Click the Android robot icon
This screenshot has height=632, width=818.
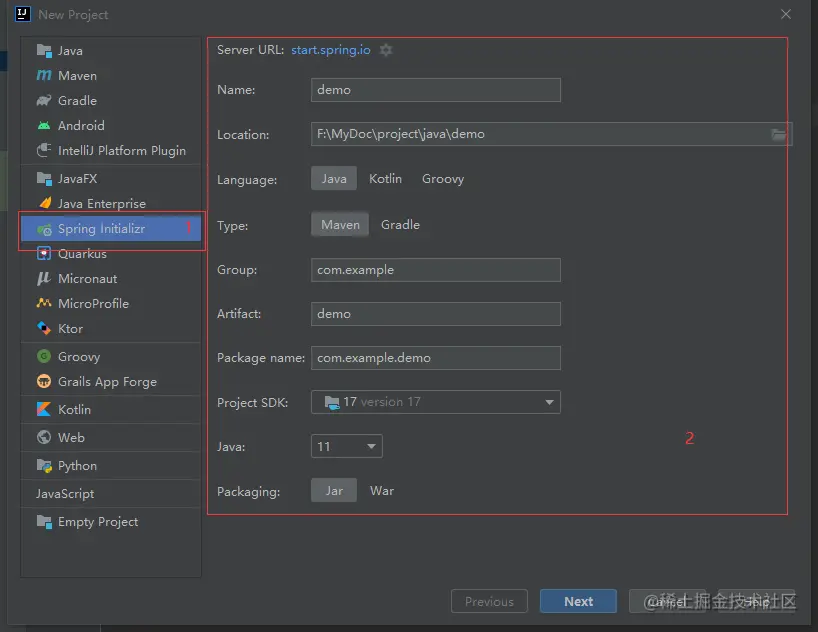44,126
